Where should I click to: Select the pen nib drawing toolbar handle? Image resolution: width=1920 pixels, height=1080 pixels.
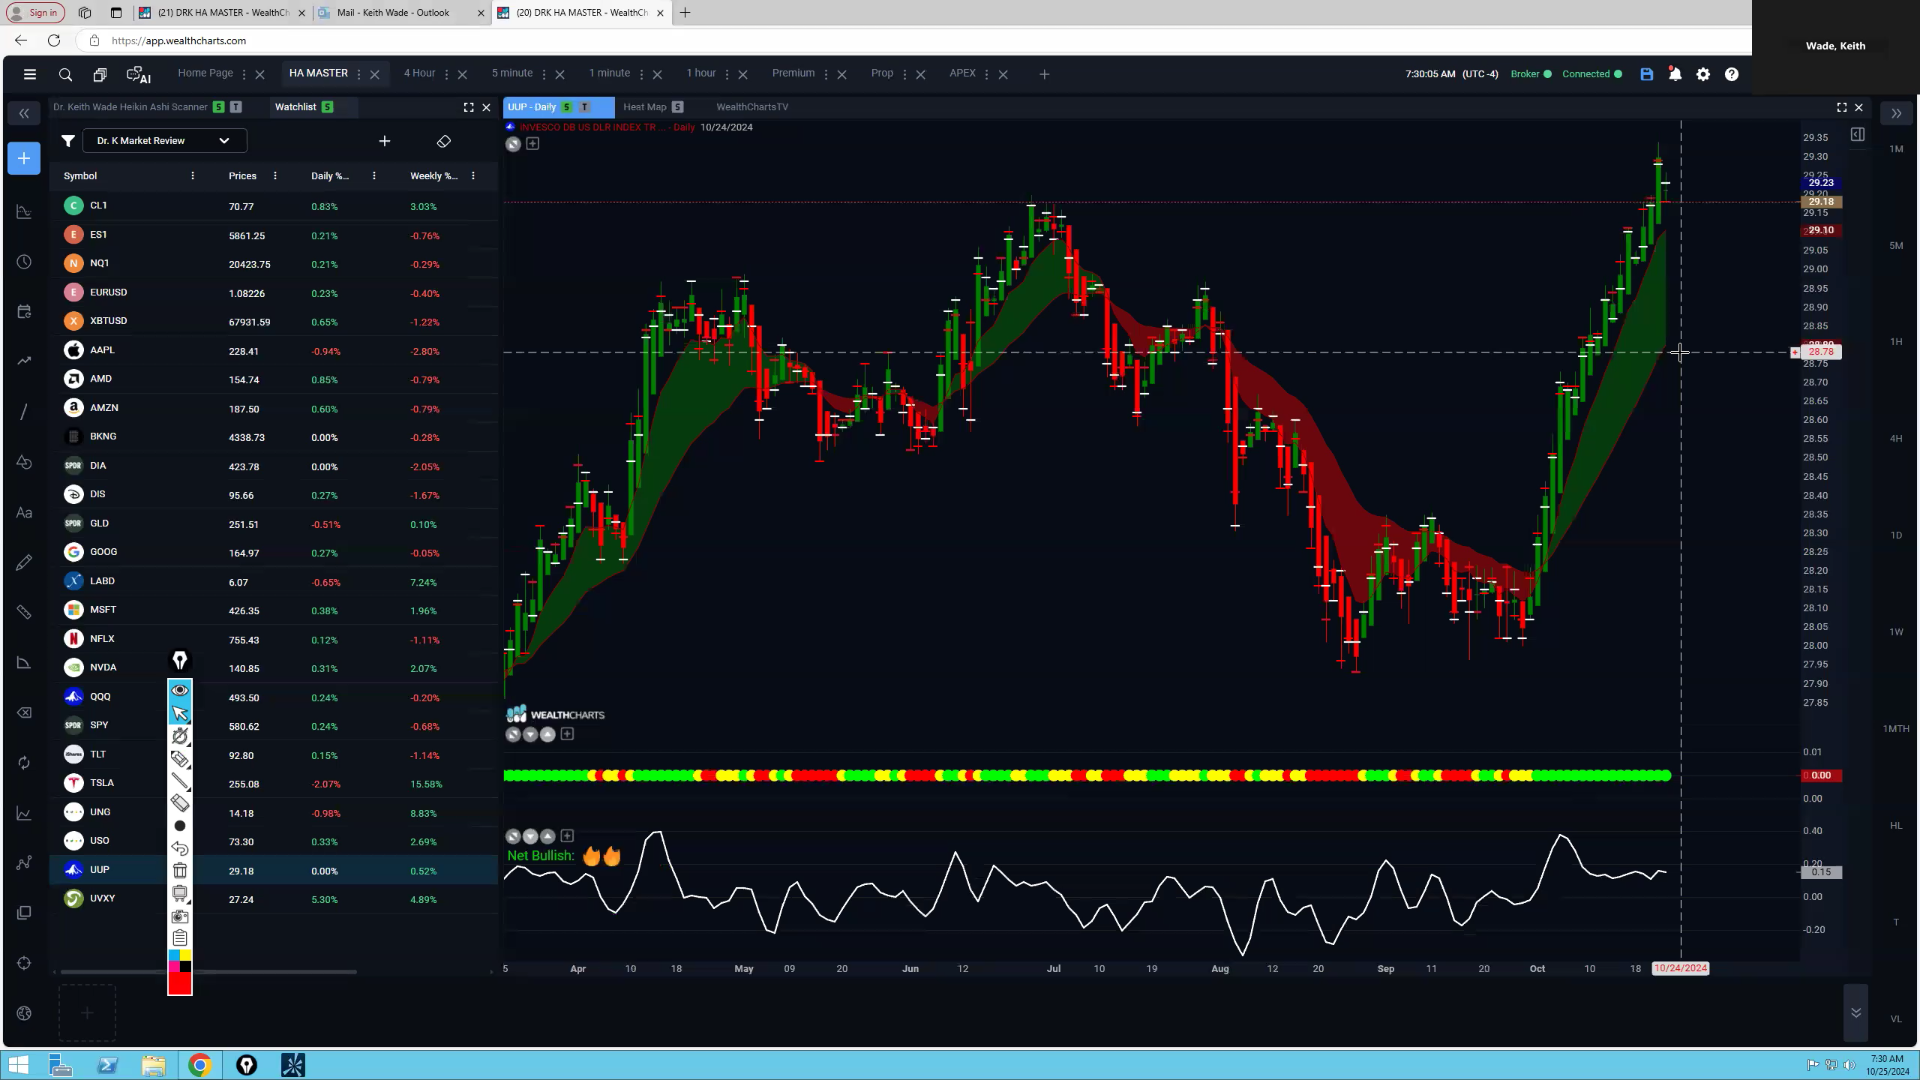click(180, 660)
